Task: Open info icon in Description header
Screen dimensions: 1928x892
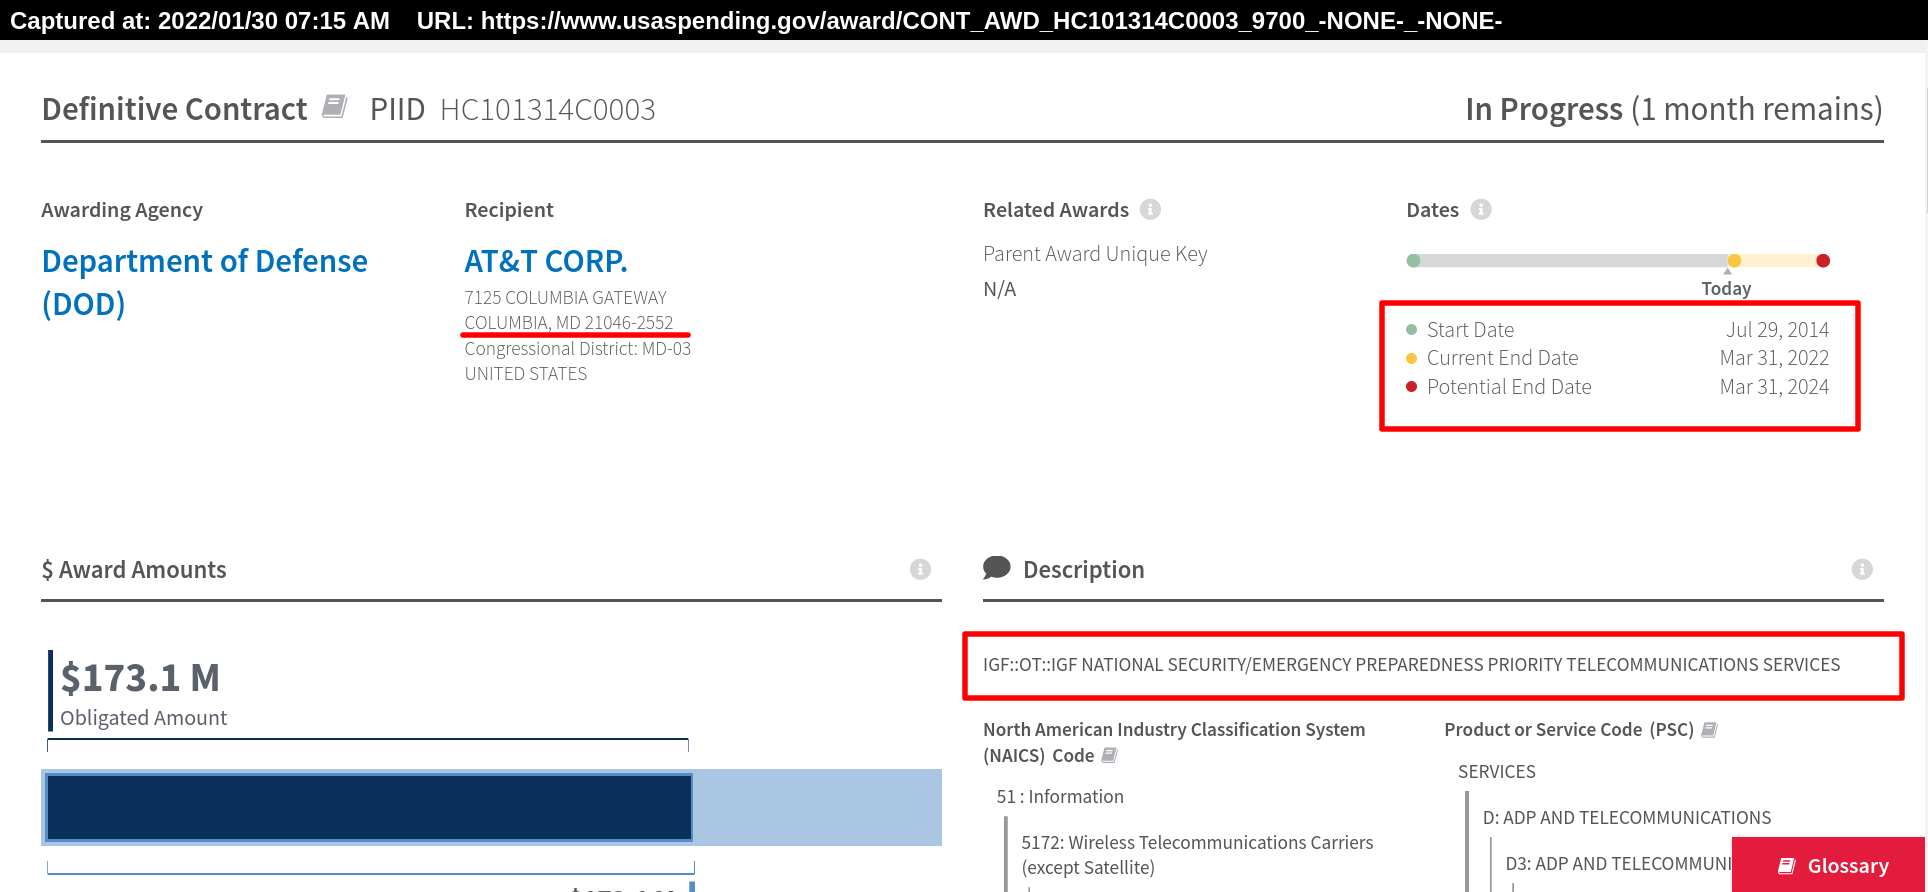Action: (x=1861, y=569)
